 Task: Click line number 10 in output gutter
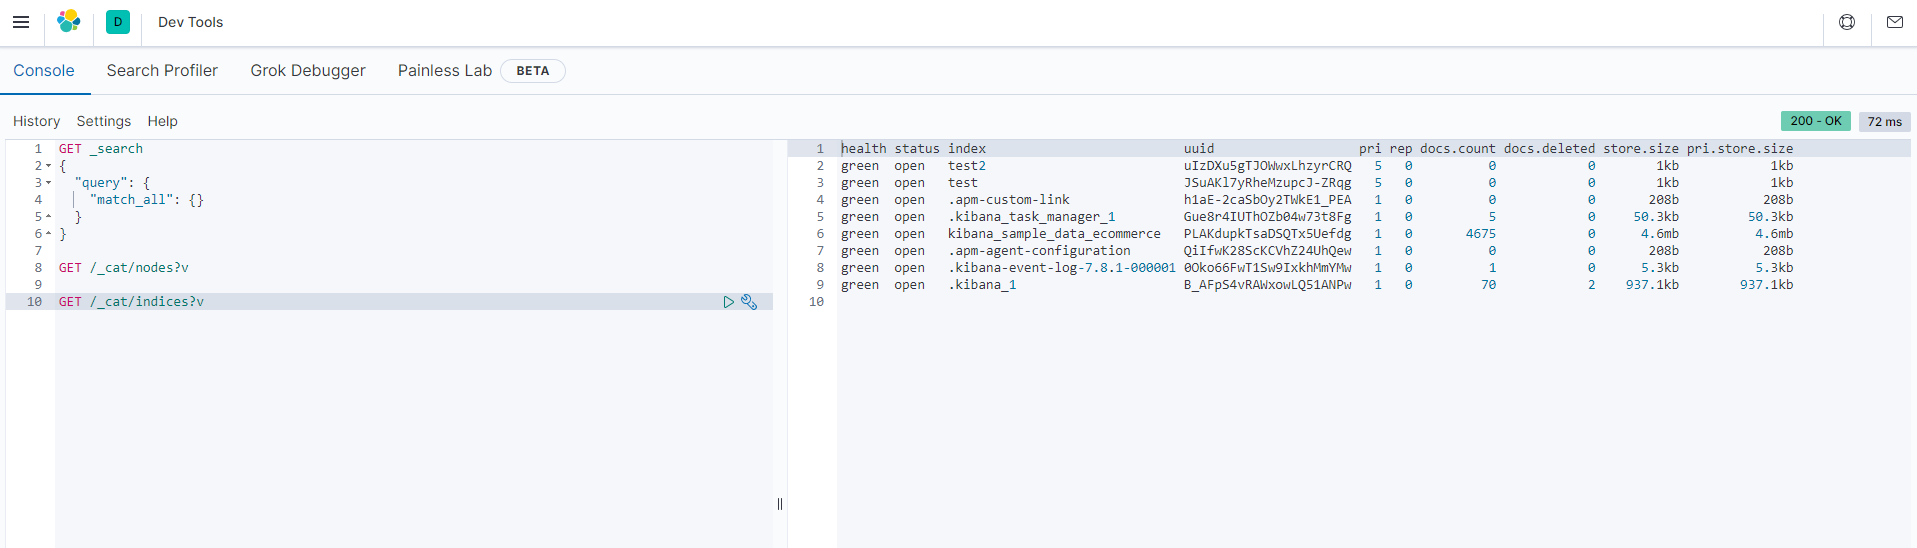click(816, 302)
